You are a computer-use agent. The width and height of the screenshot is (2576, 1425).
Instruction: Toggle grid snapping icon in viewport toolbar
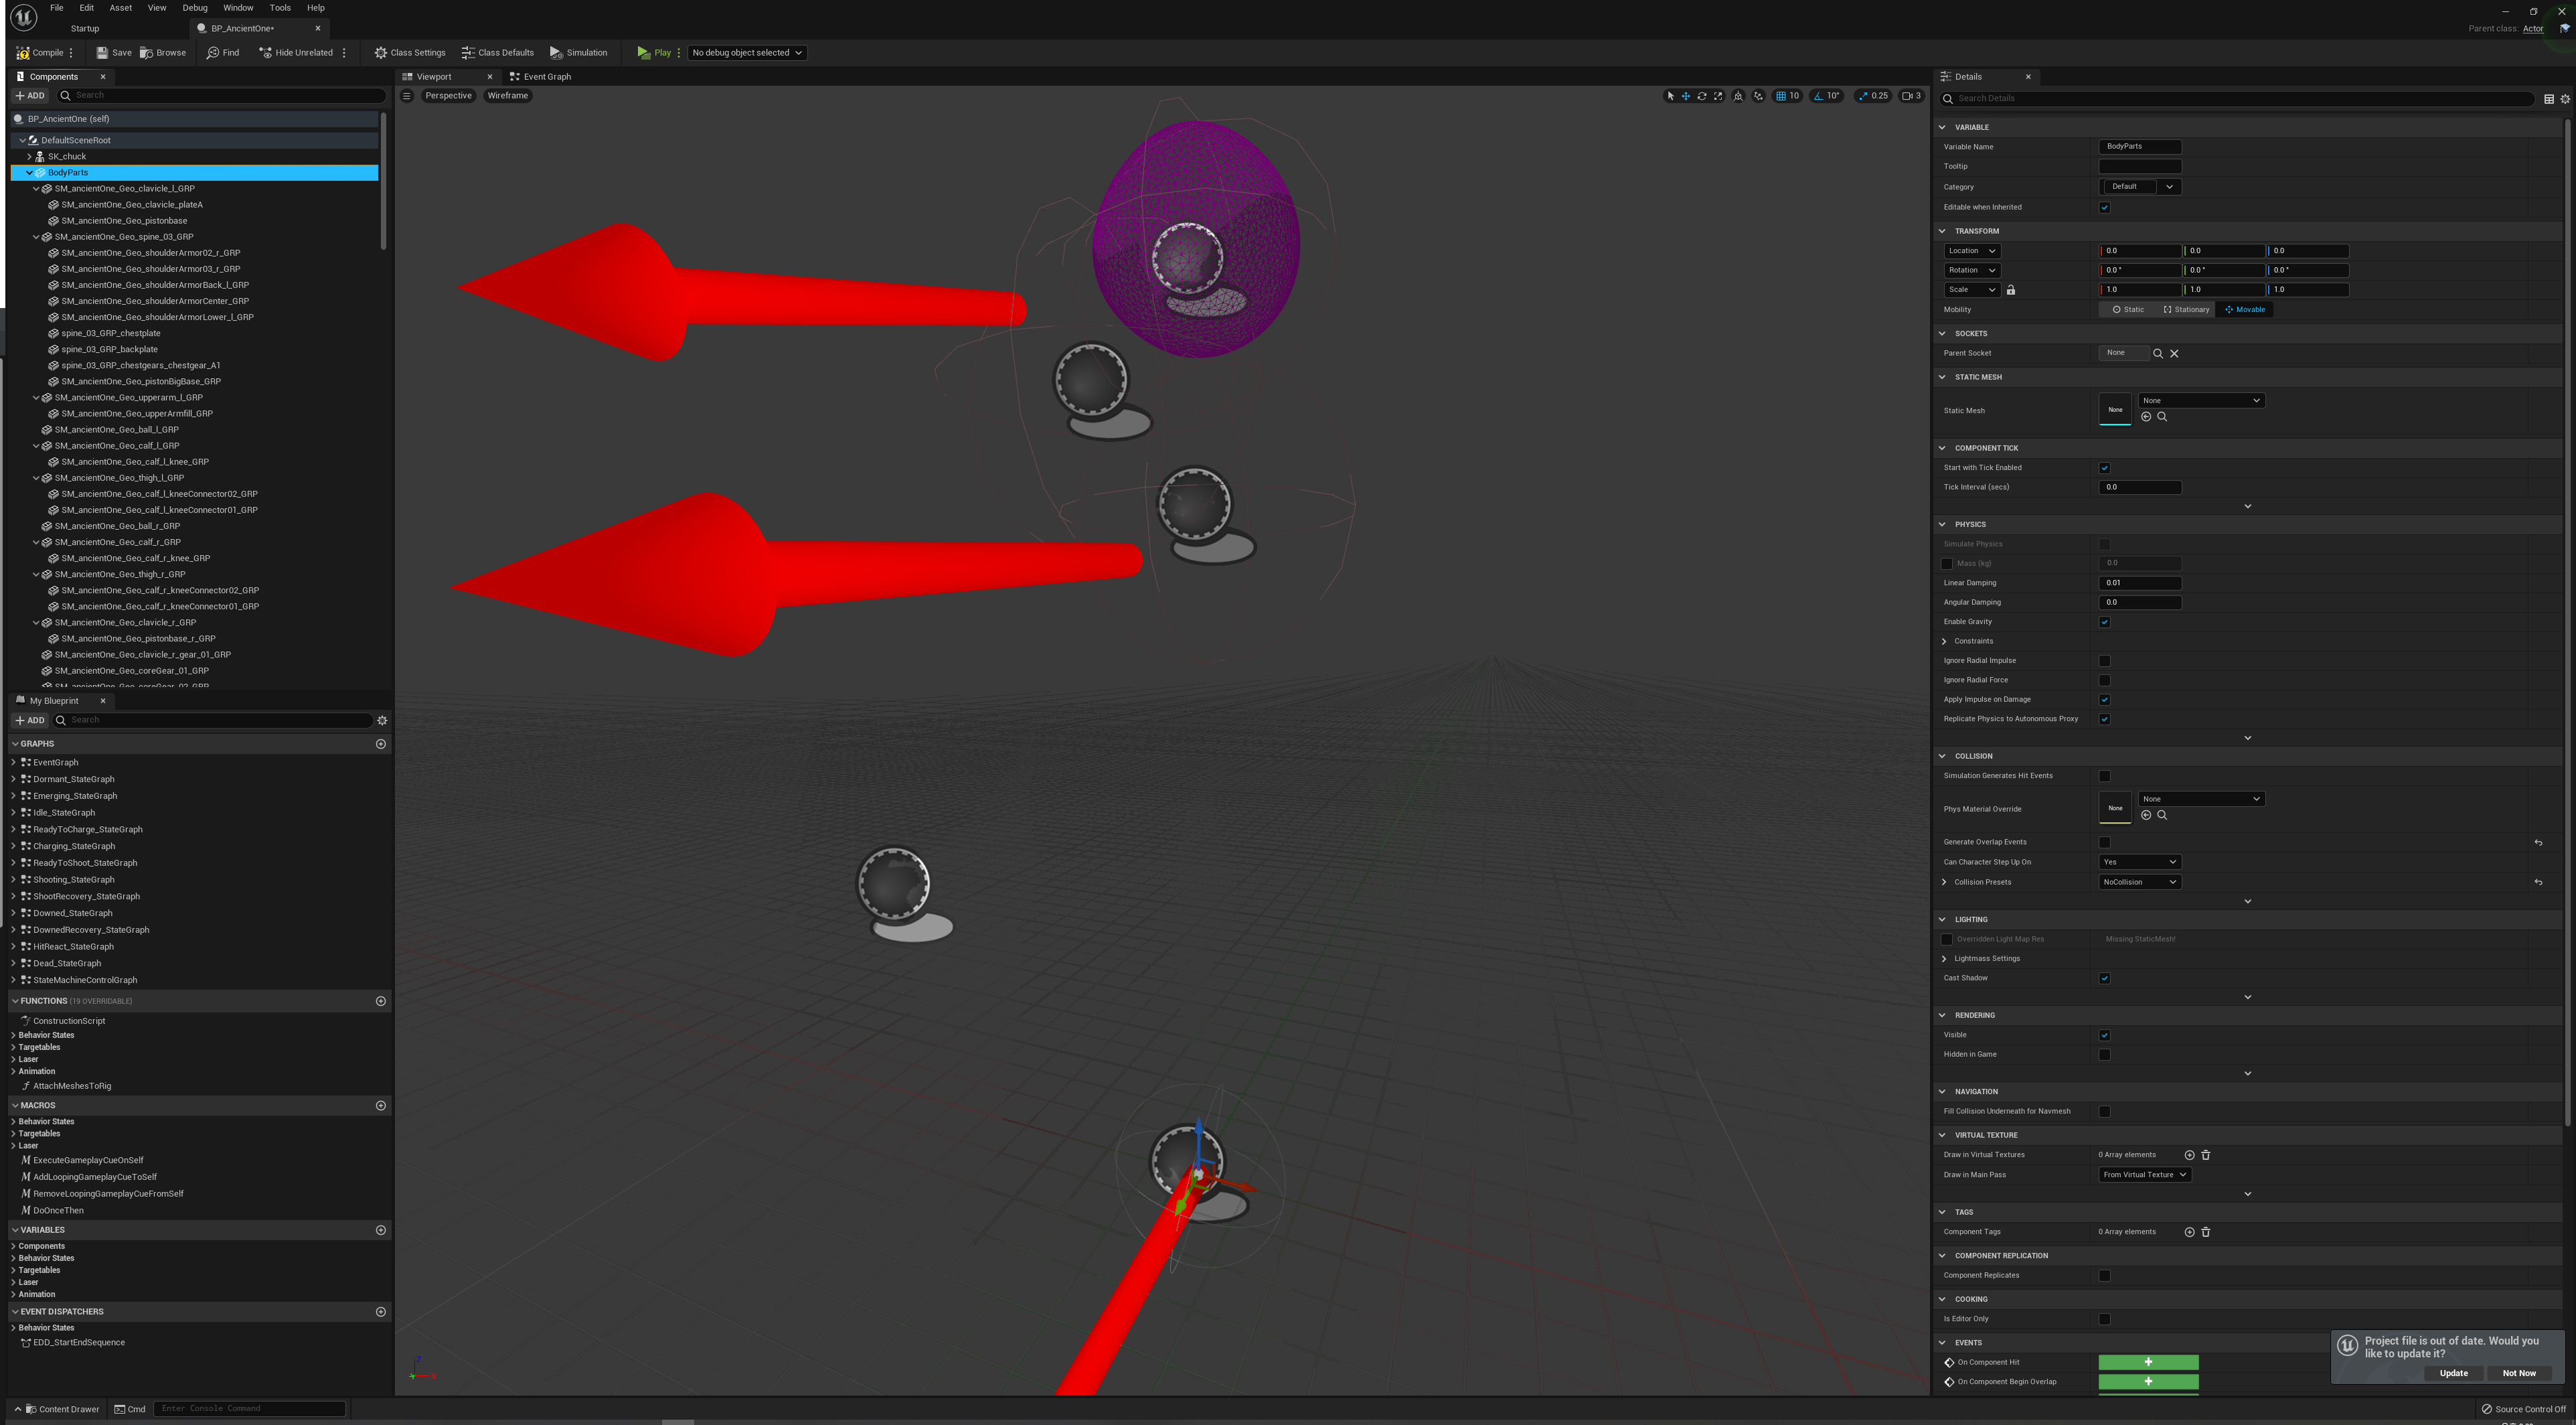coord(1781,96)
